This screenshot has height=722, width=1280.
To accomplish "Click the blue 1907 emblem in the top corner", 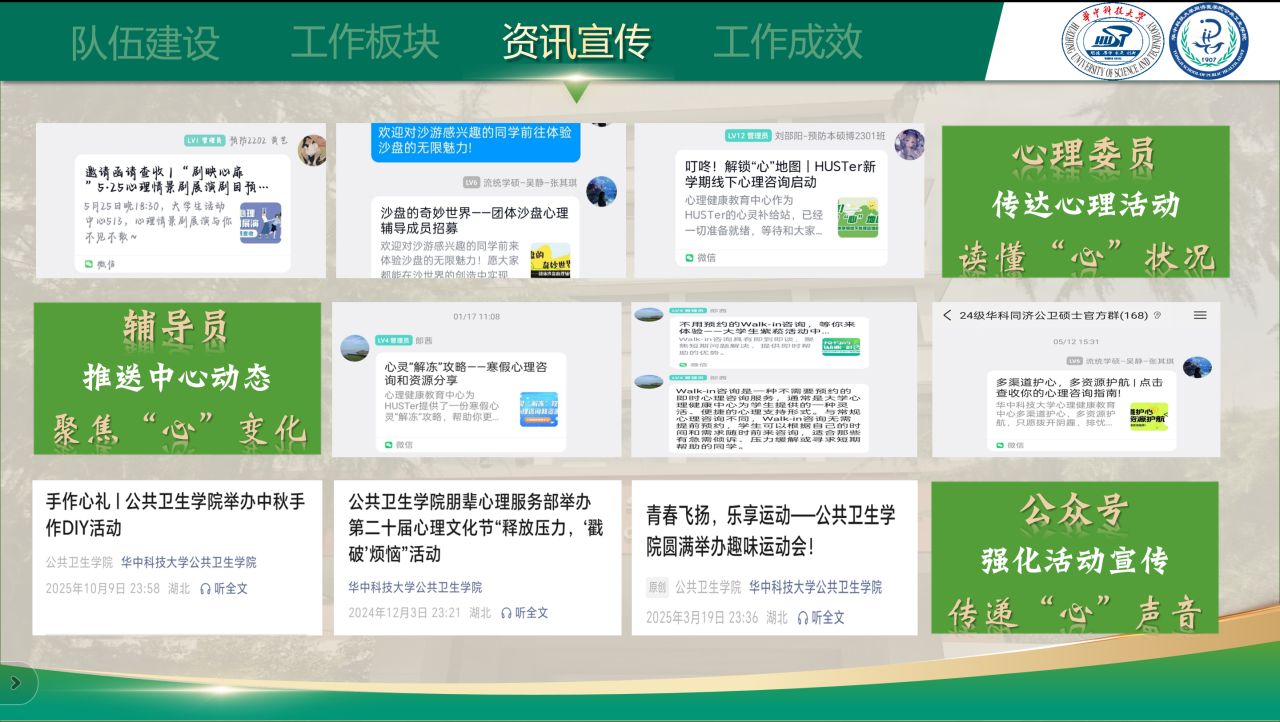I will click(x=1207, y=43).
